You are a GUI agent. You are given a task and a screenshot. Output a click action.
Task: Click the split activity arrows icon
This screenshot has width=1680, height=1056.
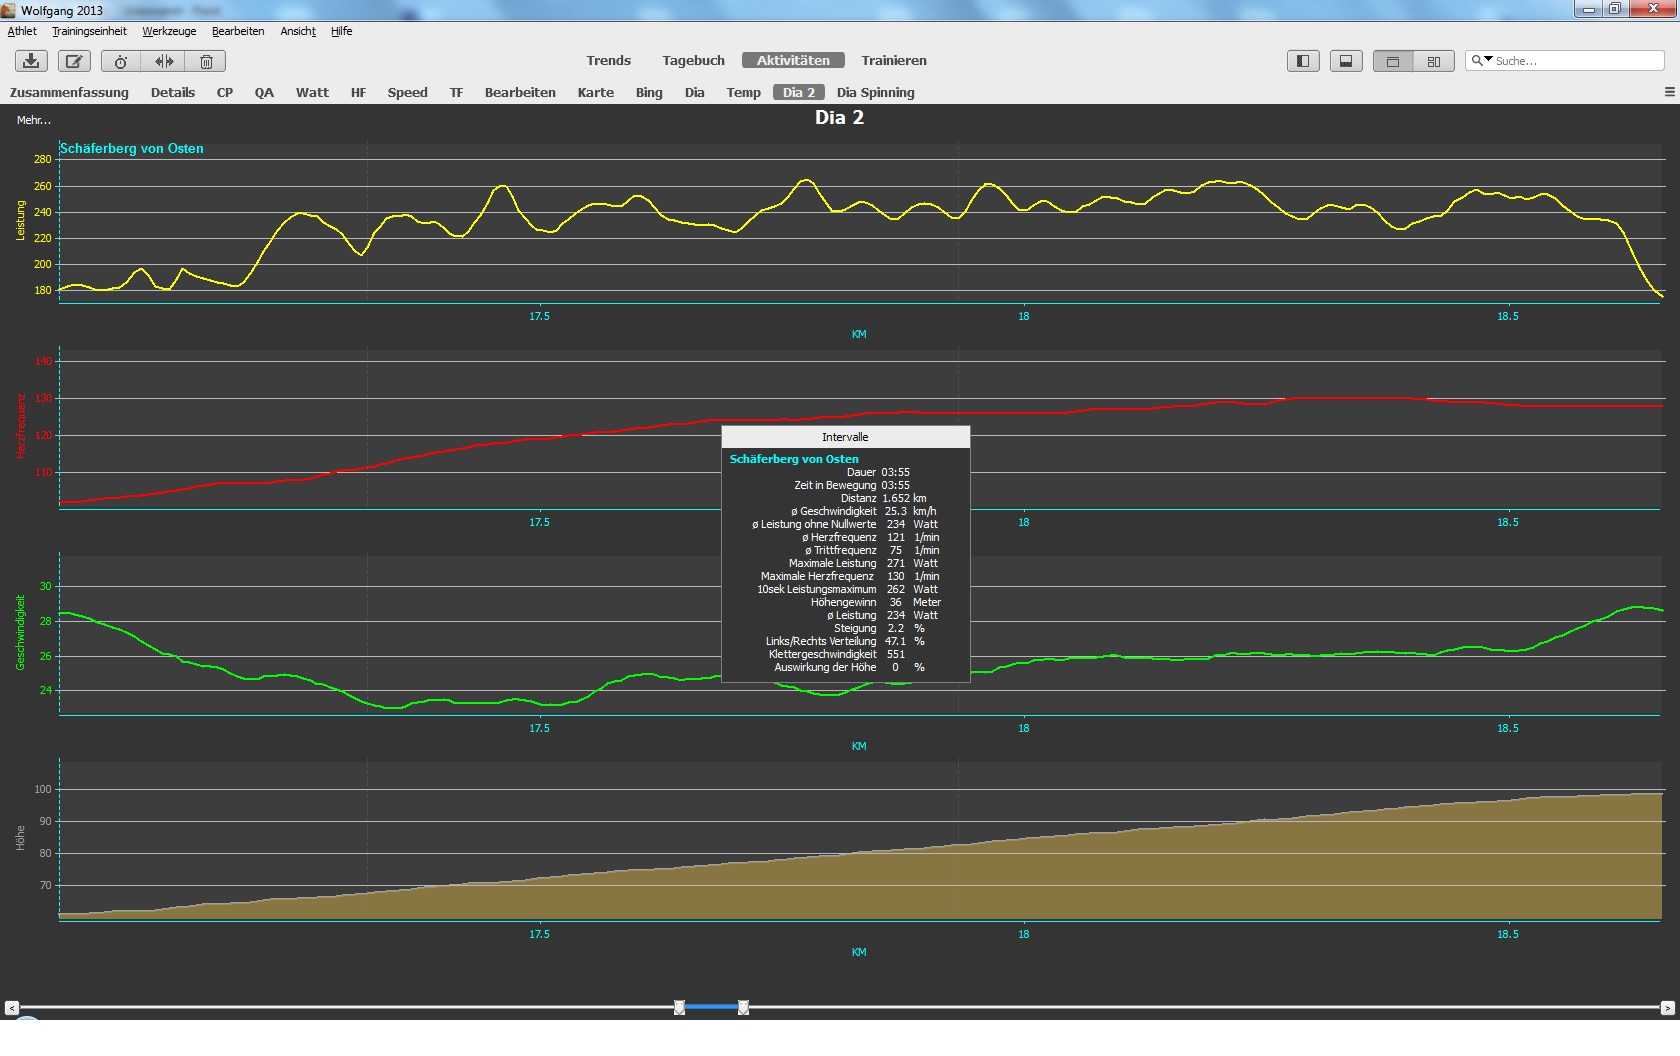tap(164, 61)
